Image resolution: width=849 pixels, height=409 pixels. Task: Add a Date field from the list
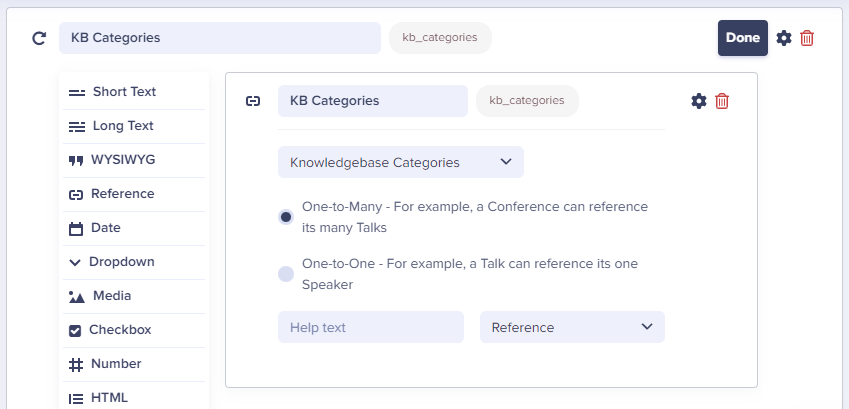point(134,228)
